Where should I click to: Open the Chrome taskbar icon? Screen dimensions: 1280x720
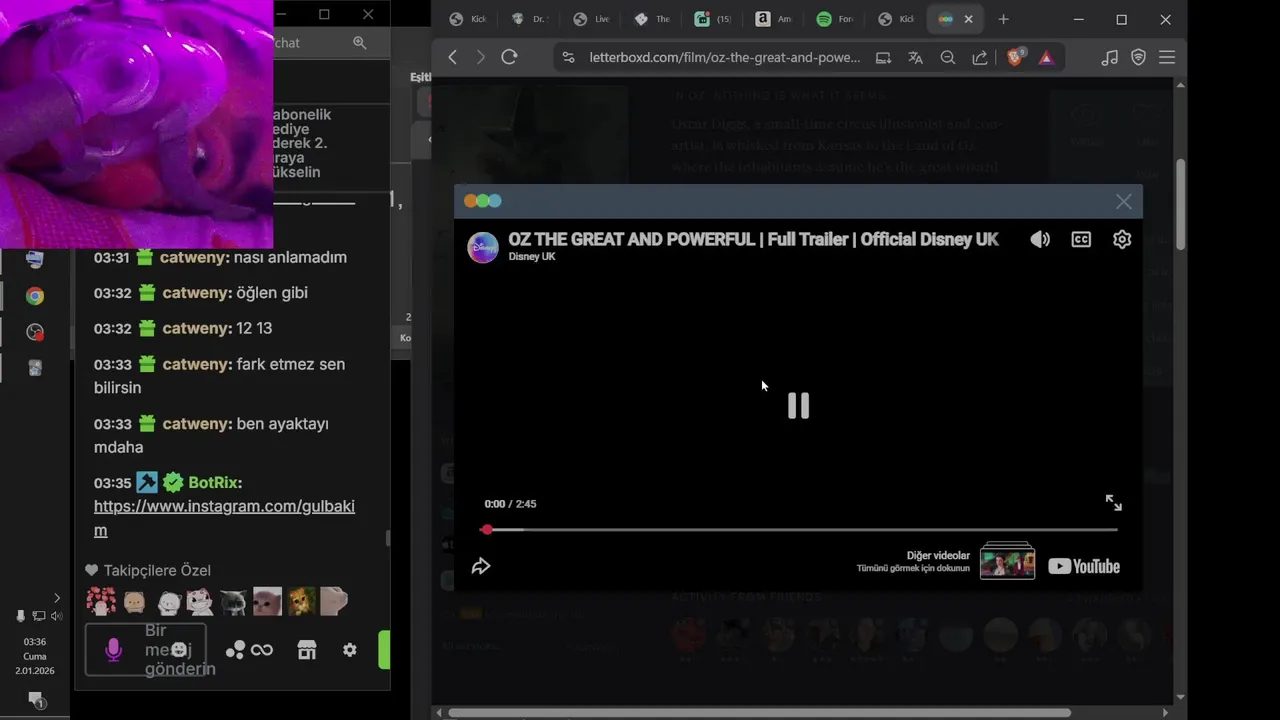coord(35,296)
